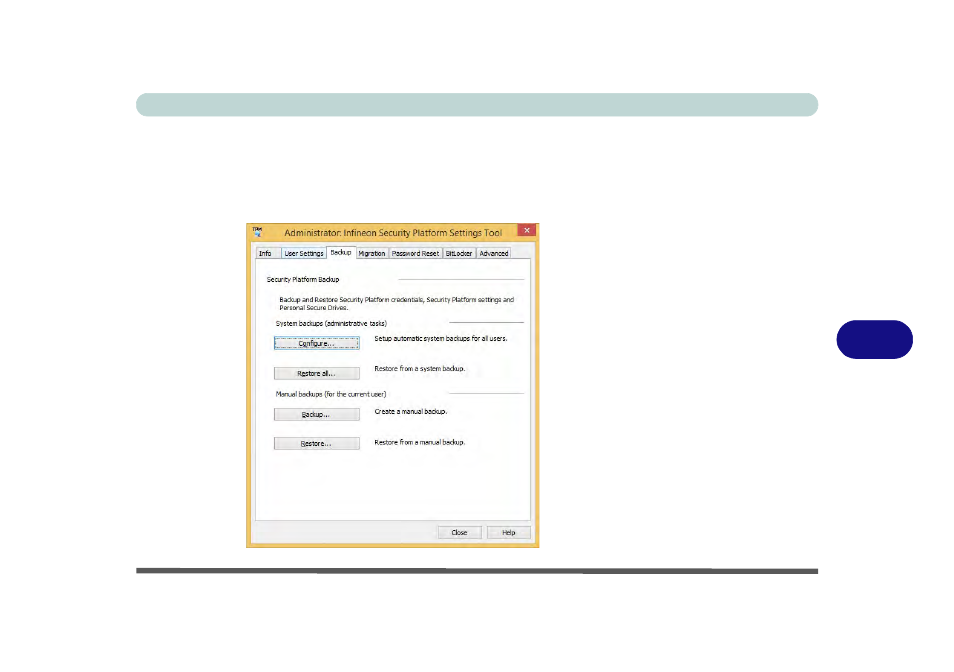
Task: Click the 'Security Platform Backup' heading text
Action: pyautogui.click(x=303, y=280)
